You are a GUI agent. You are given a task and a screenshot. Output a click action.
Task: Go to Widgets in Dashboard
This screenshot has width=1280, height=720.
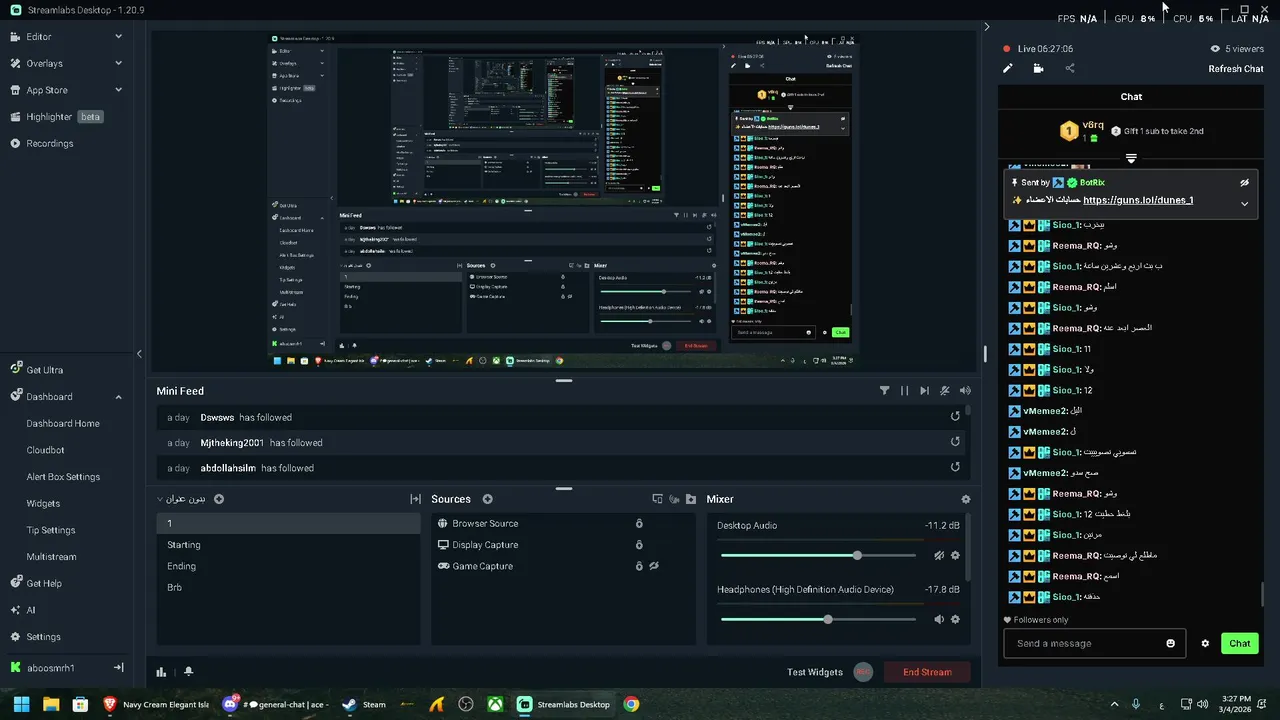click(x=43, y=503)
